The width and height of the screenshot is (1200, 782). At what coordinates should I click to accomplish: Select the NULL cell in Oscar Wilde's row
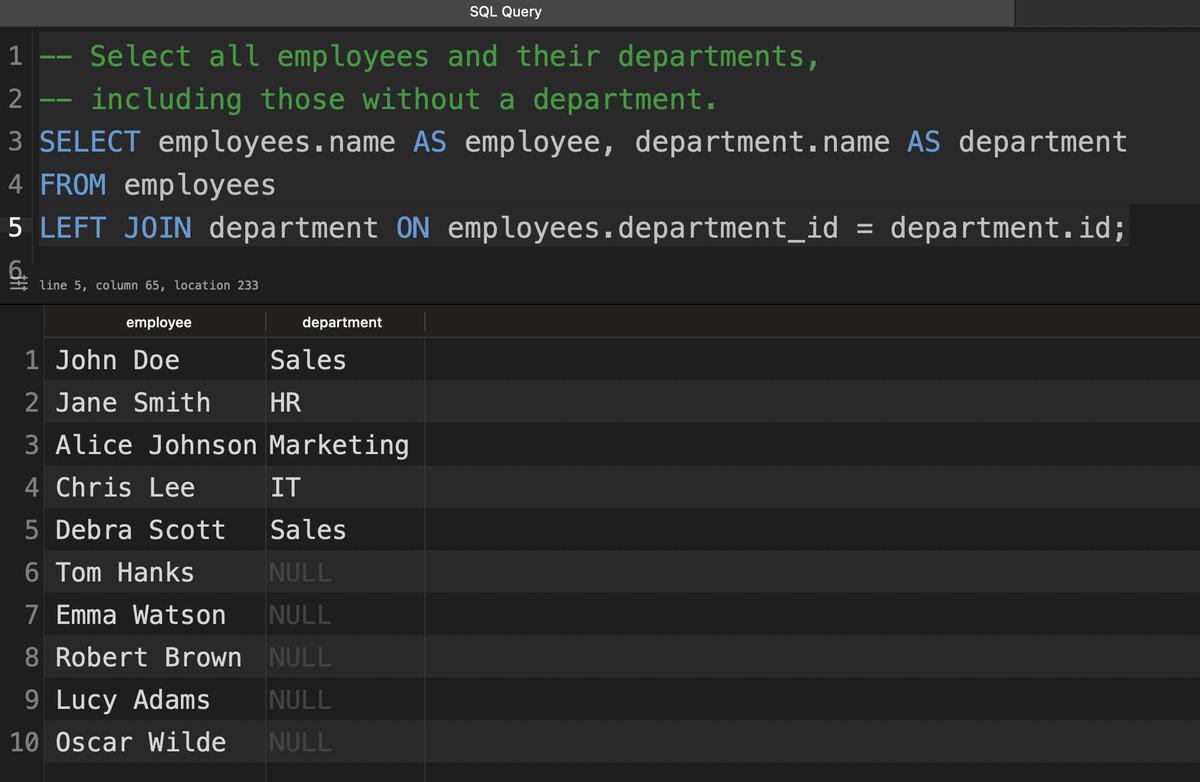[346, 742]
